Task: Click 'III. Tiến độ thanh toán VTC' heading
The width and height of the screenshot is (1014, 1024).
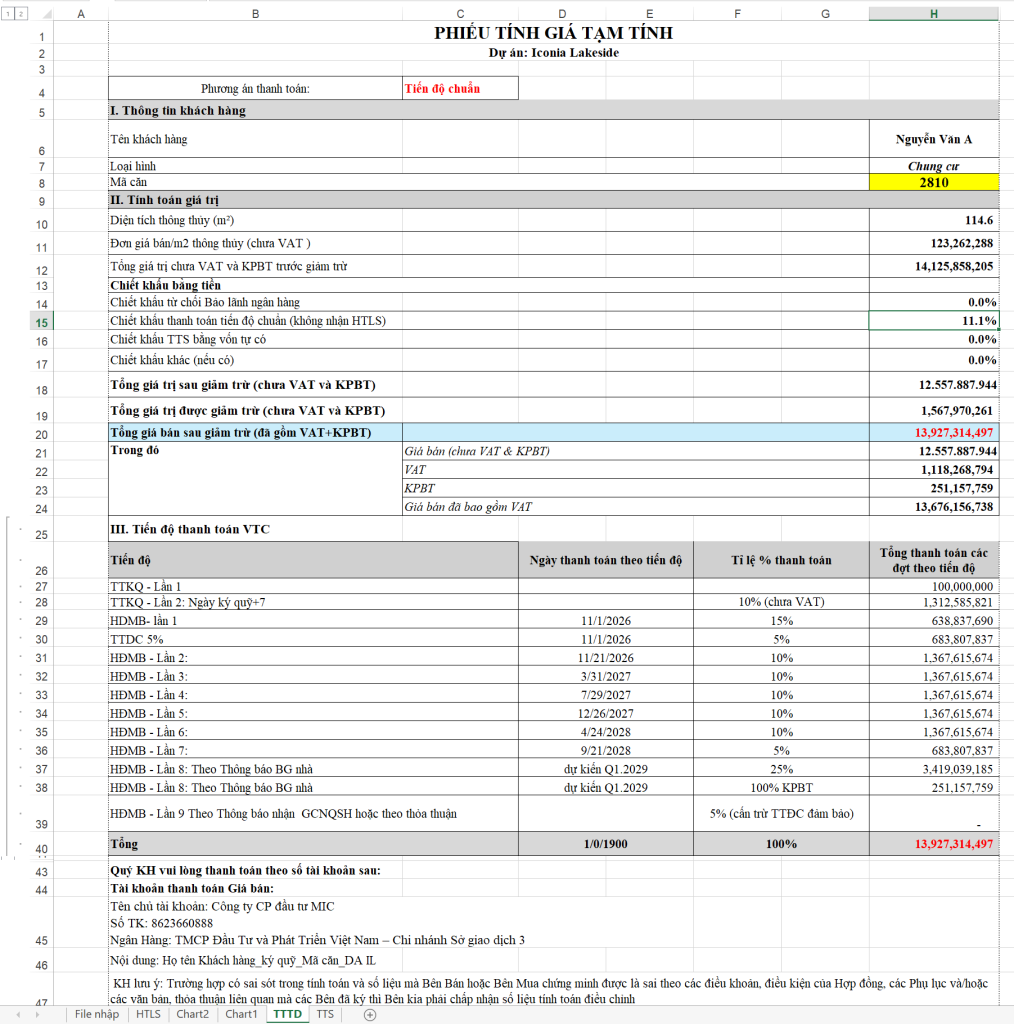Action: pos(190,529)
